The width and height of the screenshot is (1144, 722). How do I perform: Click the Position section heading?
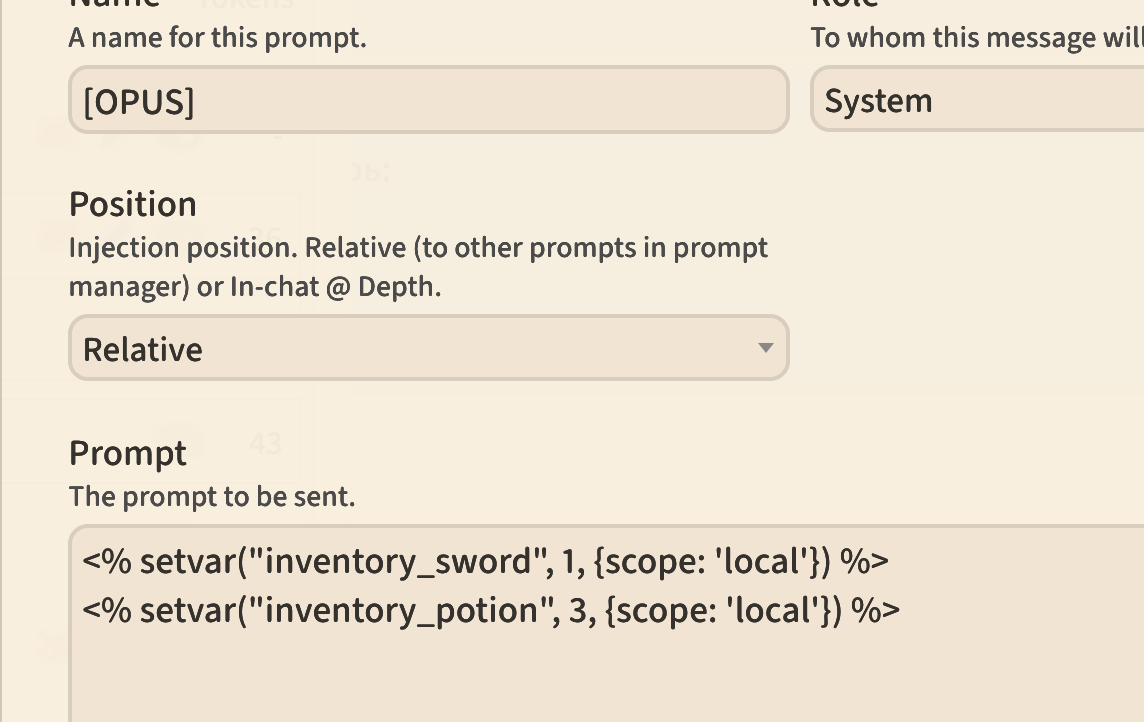click(132, 204)
